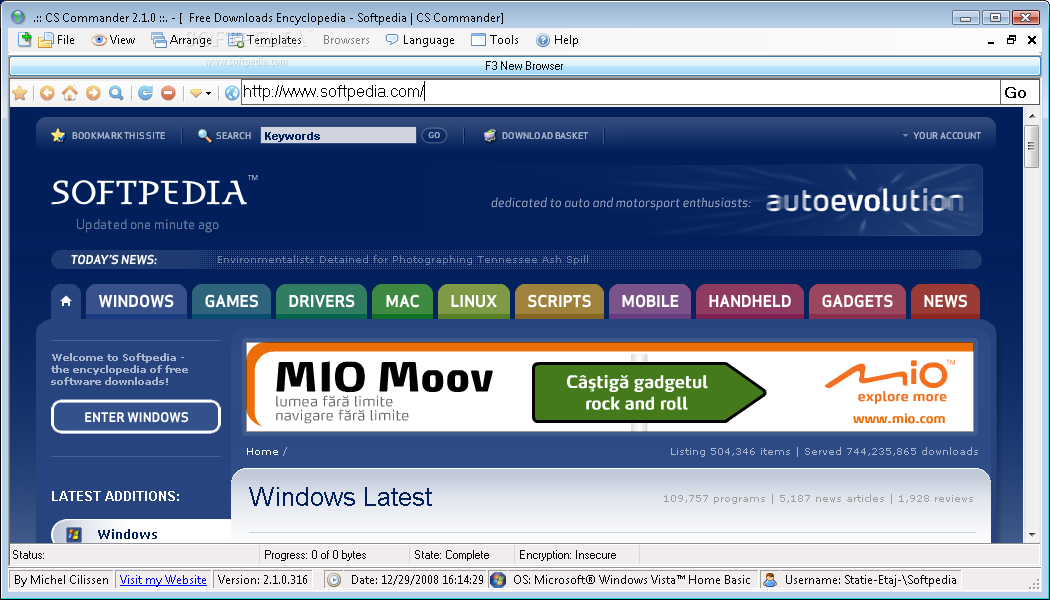
Task: Click the MIO Moov advertisement banner
Action: (609, 387)
